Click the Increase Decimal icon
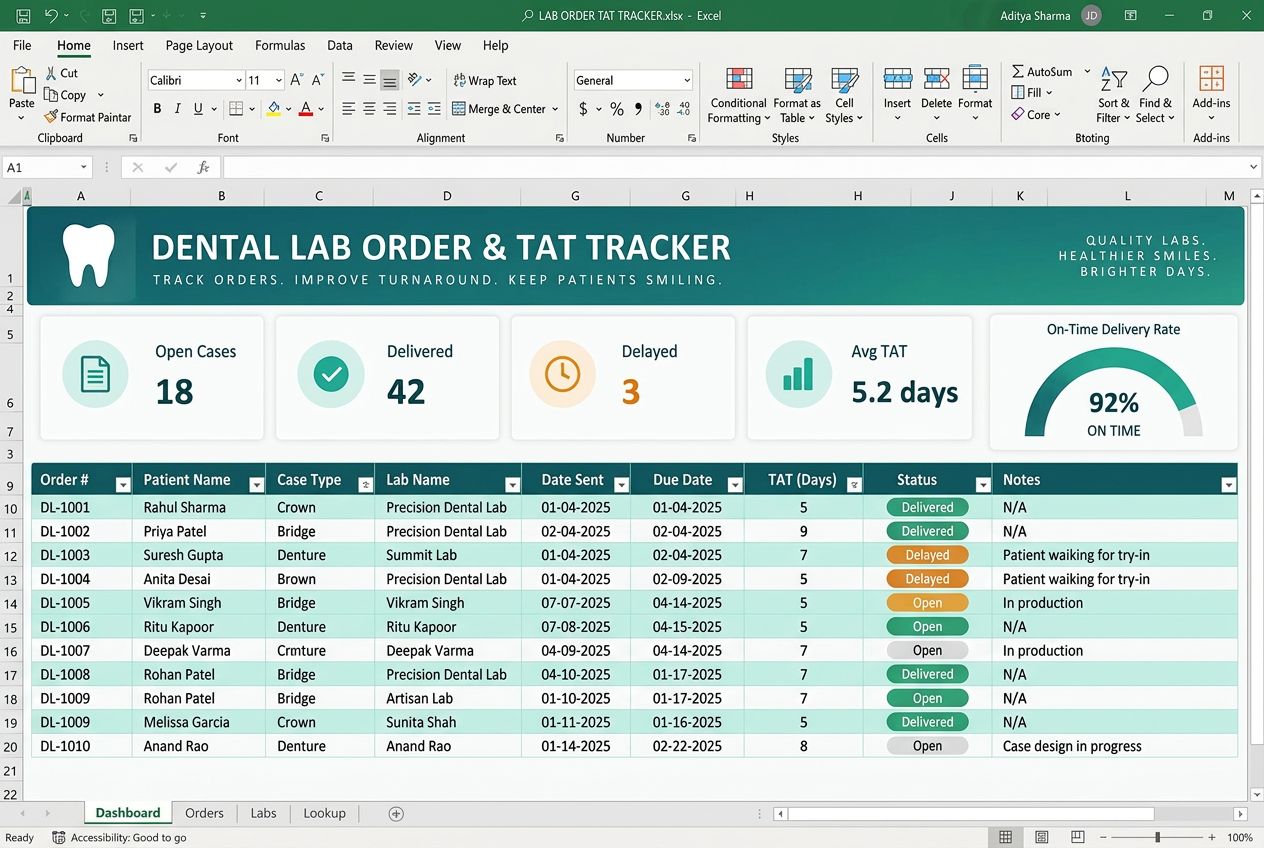Viewport: 1264px width, 848px height. (x=662, y=109)
